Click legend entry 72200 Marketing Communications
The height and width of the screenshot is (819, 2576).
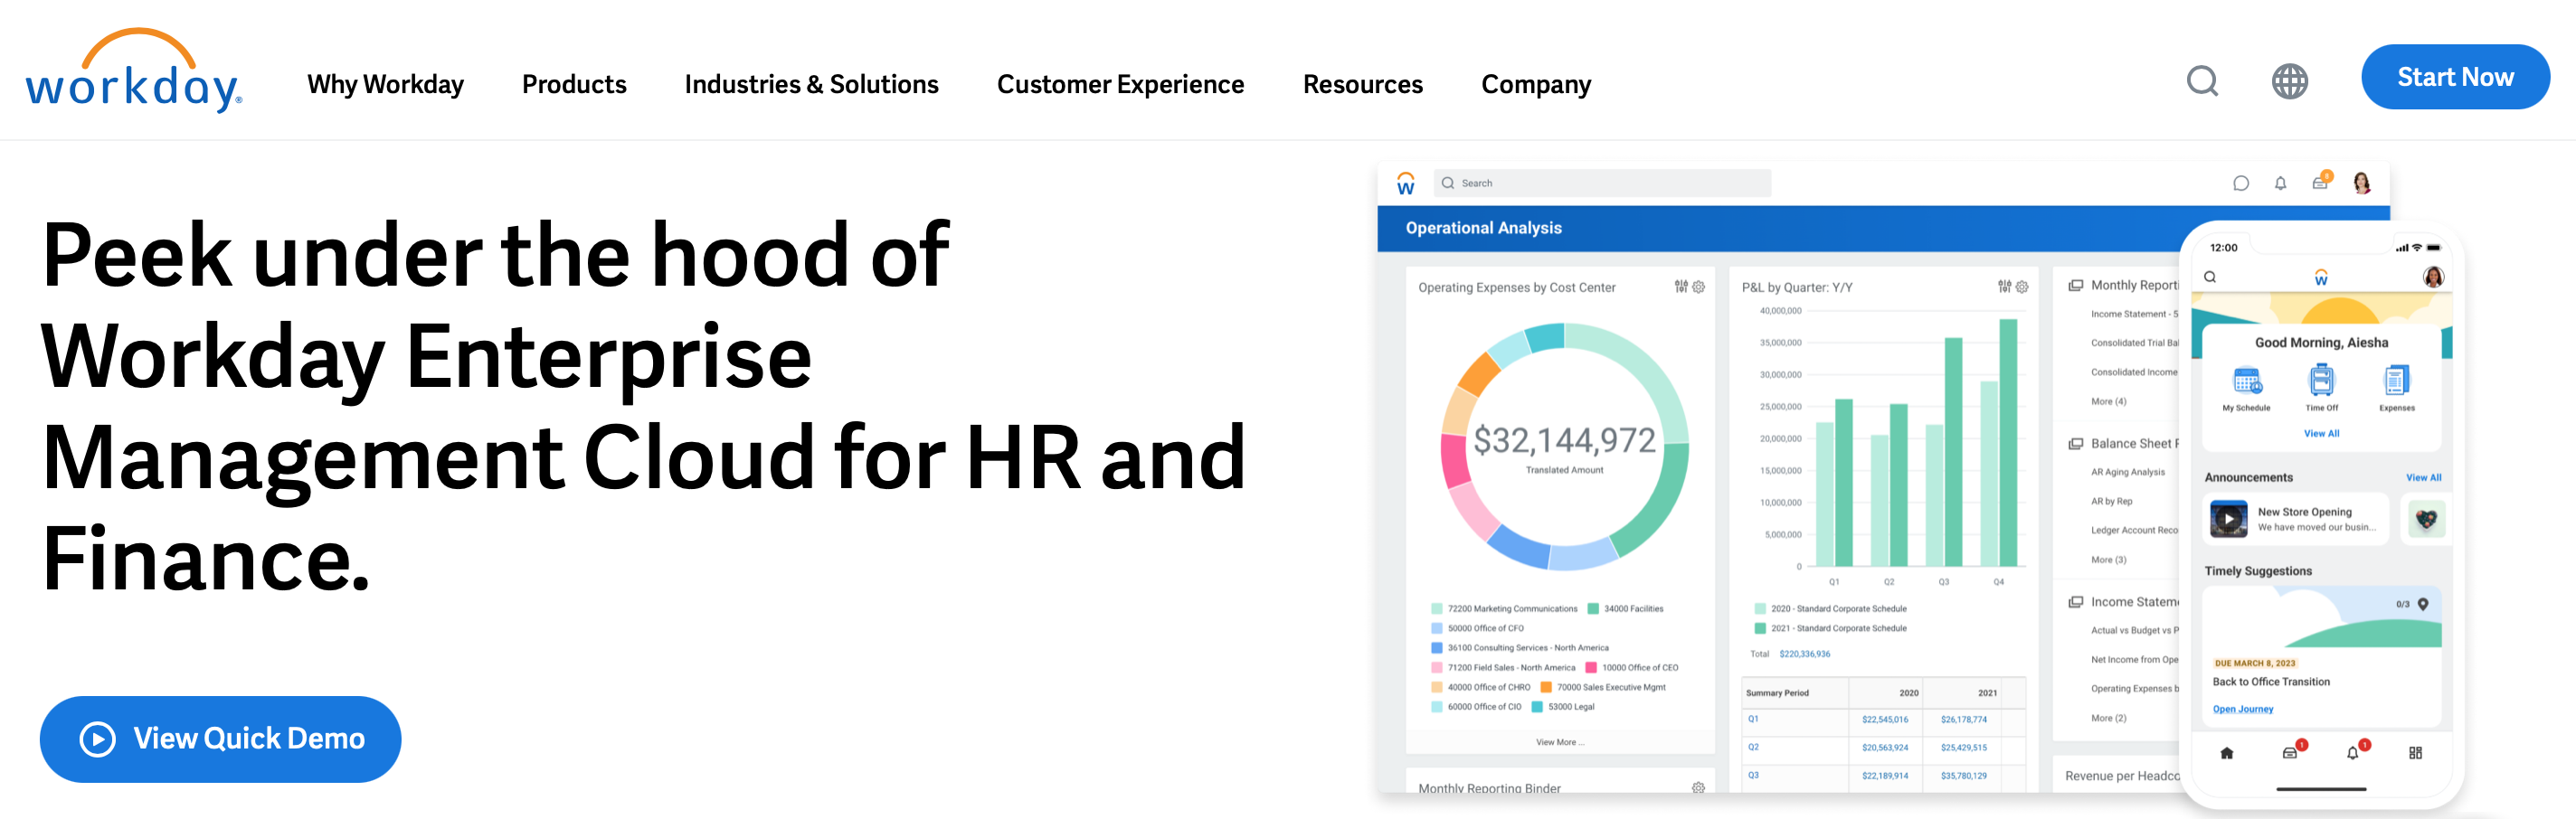click(1504, 609)
